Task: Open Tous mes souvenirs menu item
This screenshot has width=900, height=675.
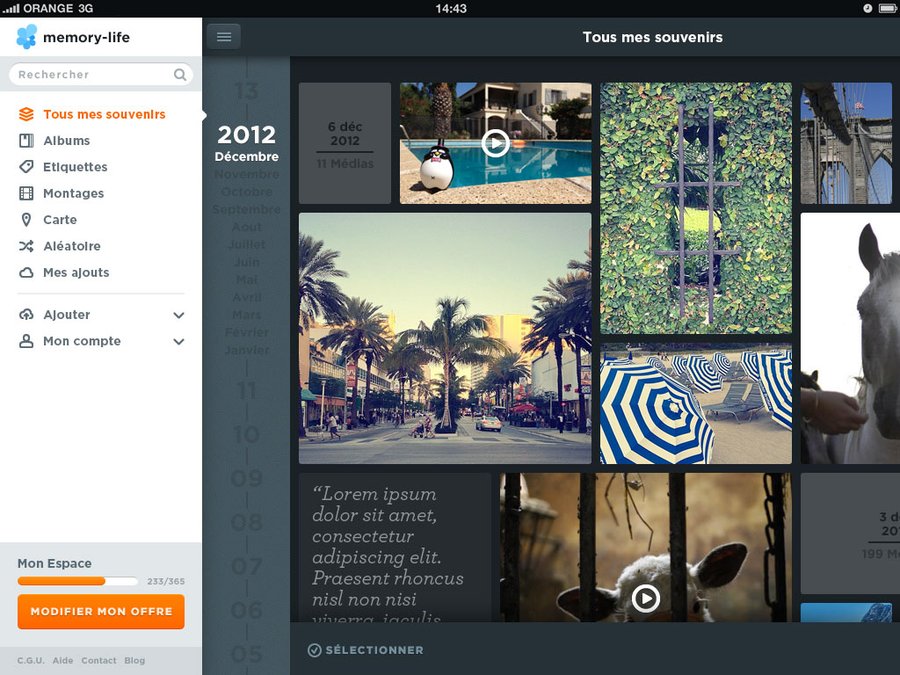Action: click(x=104, y=114)
